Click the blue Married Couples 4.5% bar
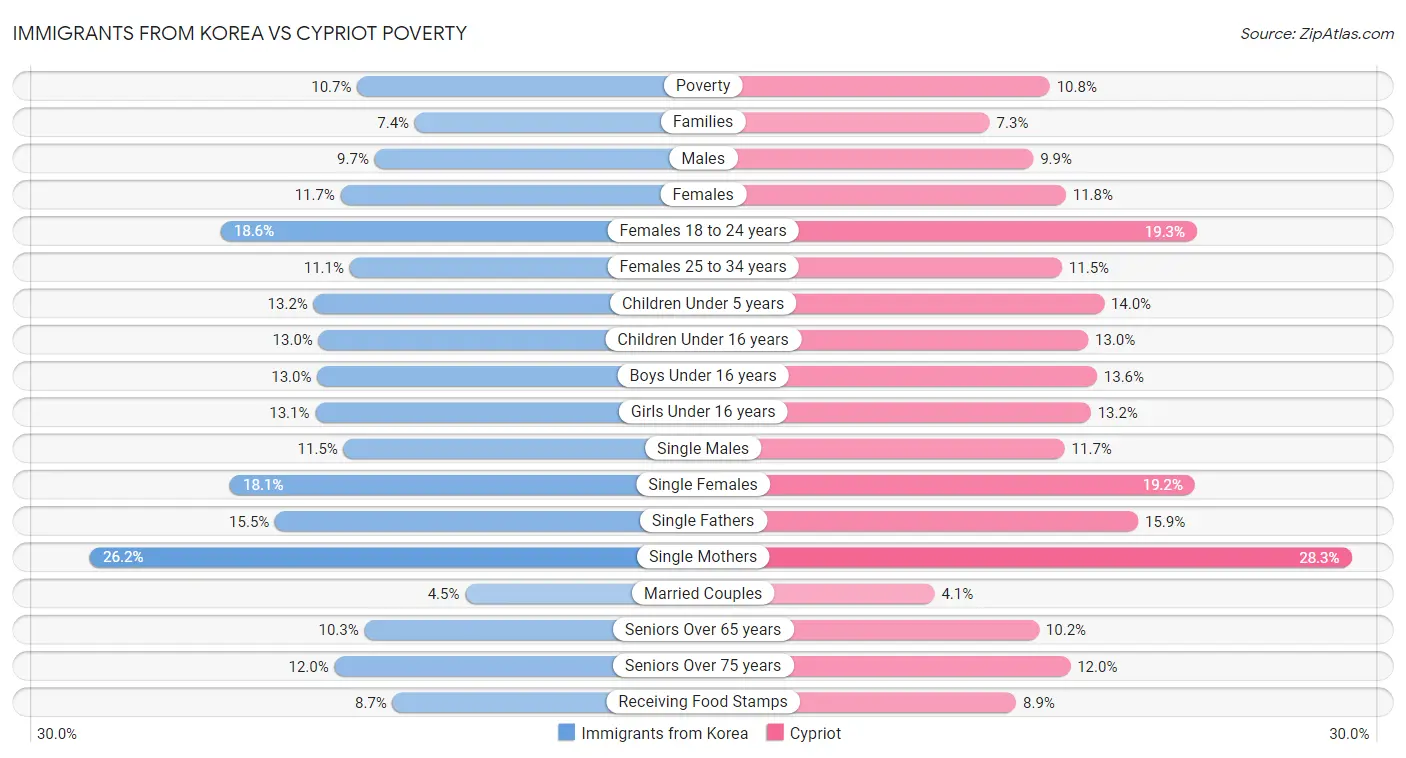The image size is (1406, 758). coord(548,593)
